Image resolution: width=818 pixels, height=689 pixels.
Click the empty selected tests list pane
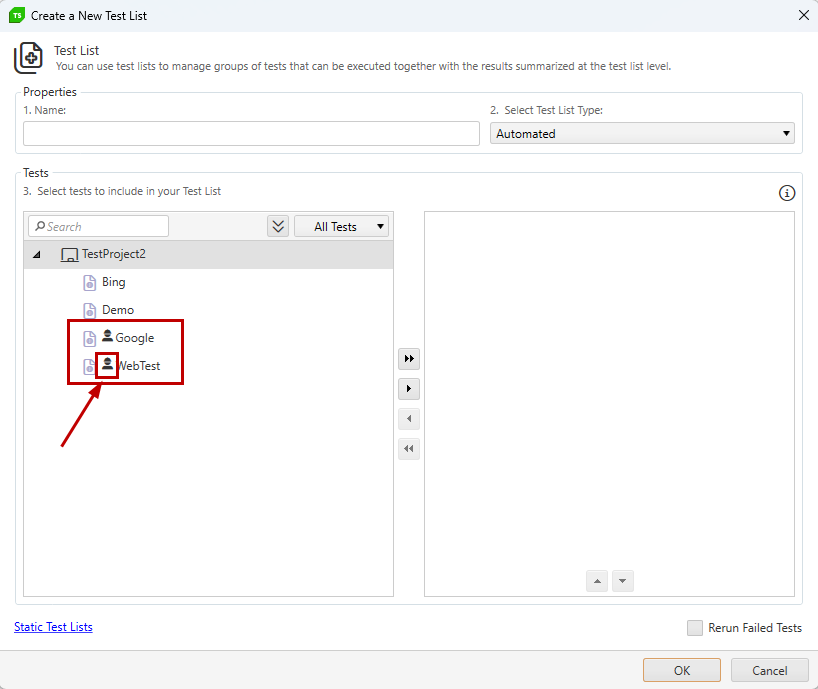609,404
